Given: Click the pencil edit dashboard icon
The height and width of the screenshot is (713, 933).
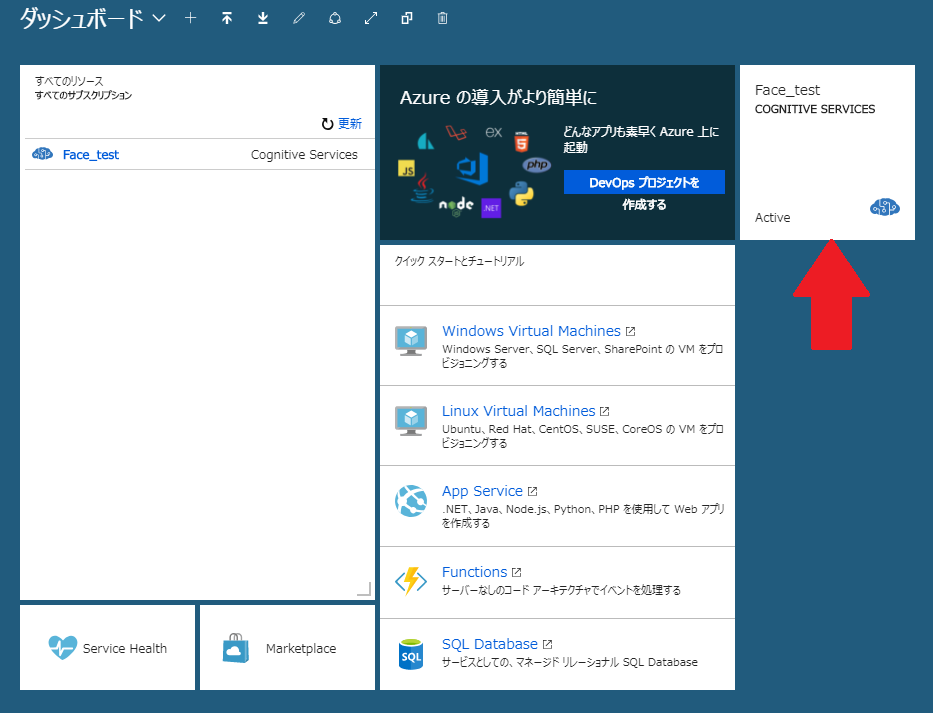Looking at the screenshot, I should click(x=299, y=18).
